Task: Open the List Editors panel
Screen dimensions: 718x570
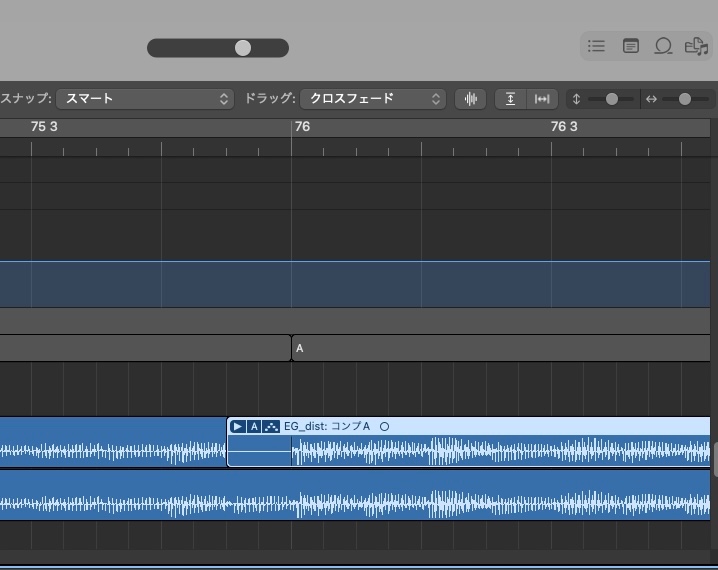Action: (596, 46)
